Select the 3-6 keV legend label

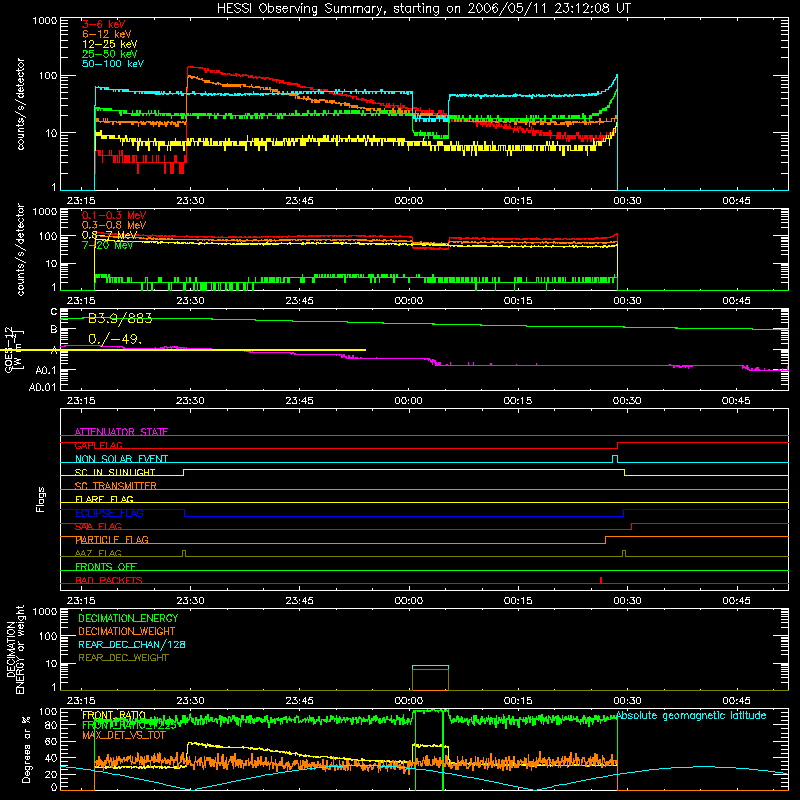103,24
